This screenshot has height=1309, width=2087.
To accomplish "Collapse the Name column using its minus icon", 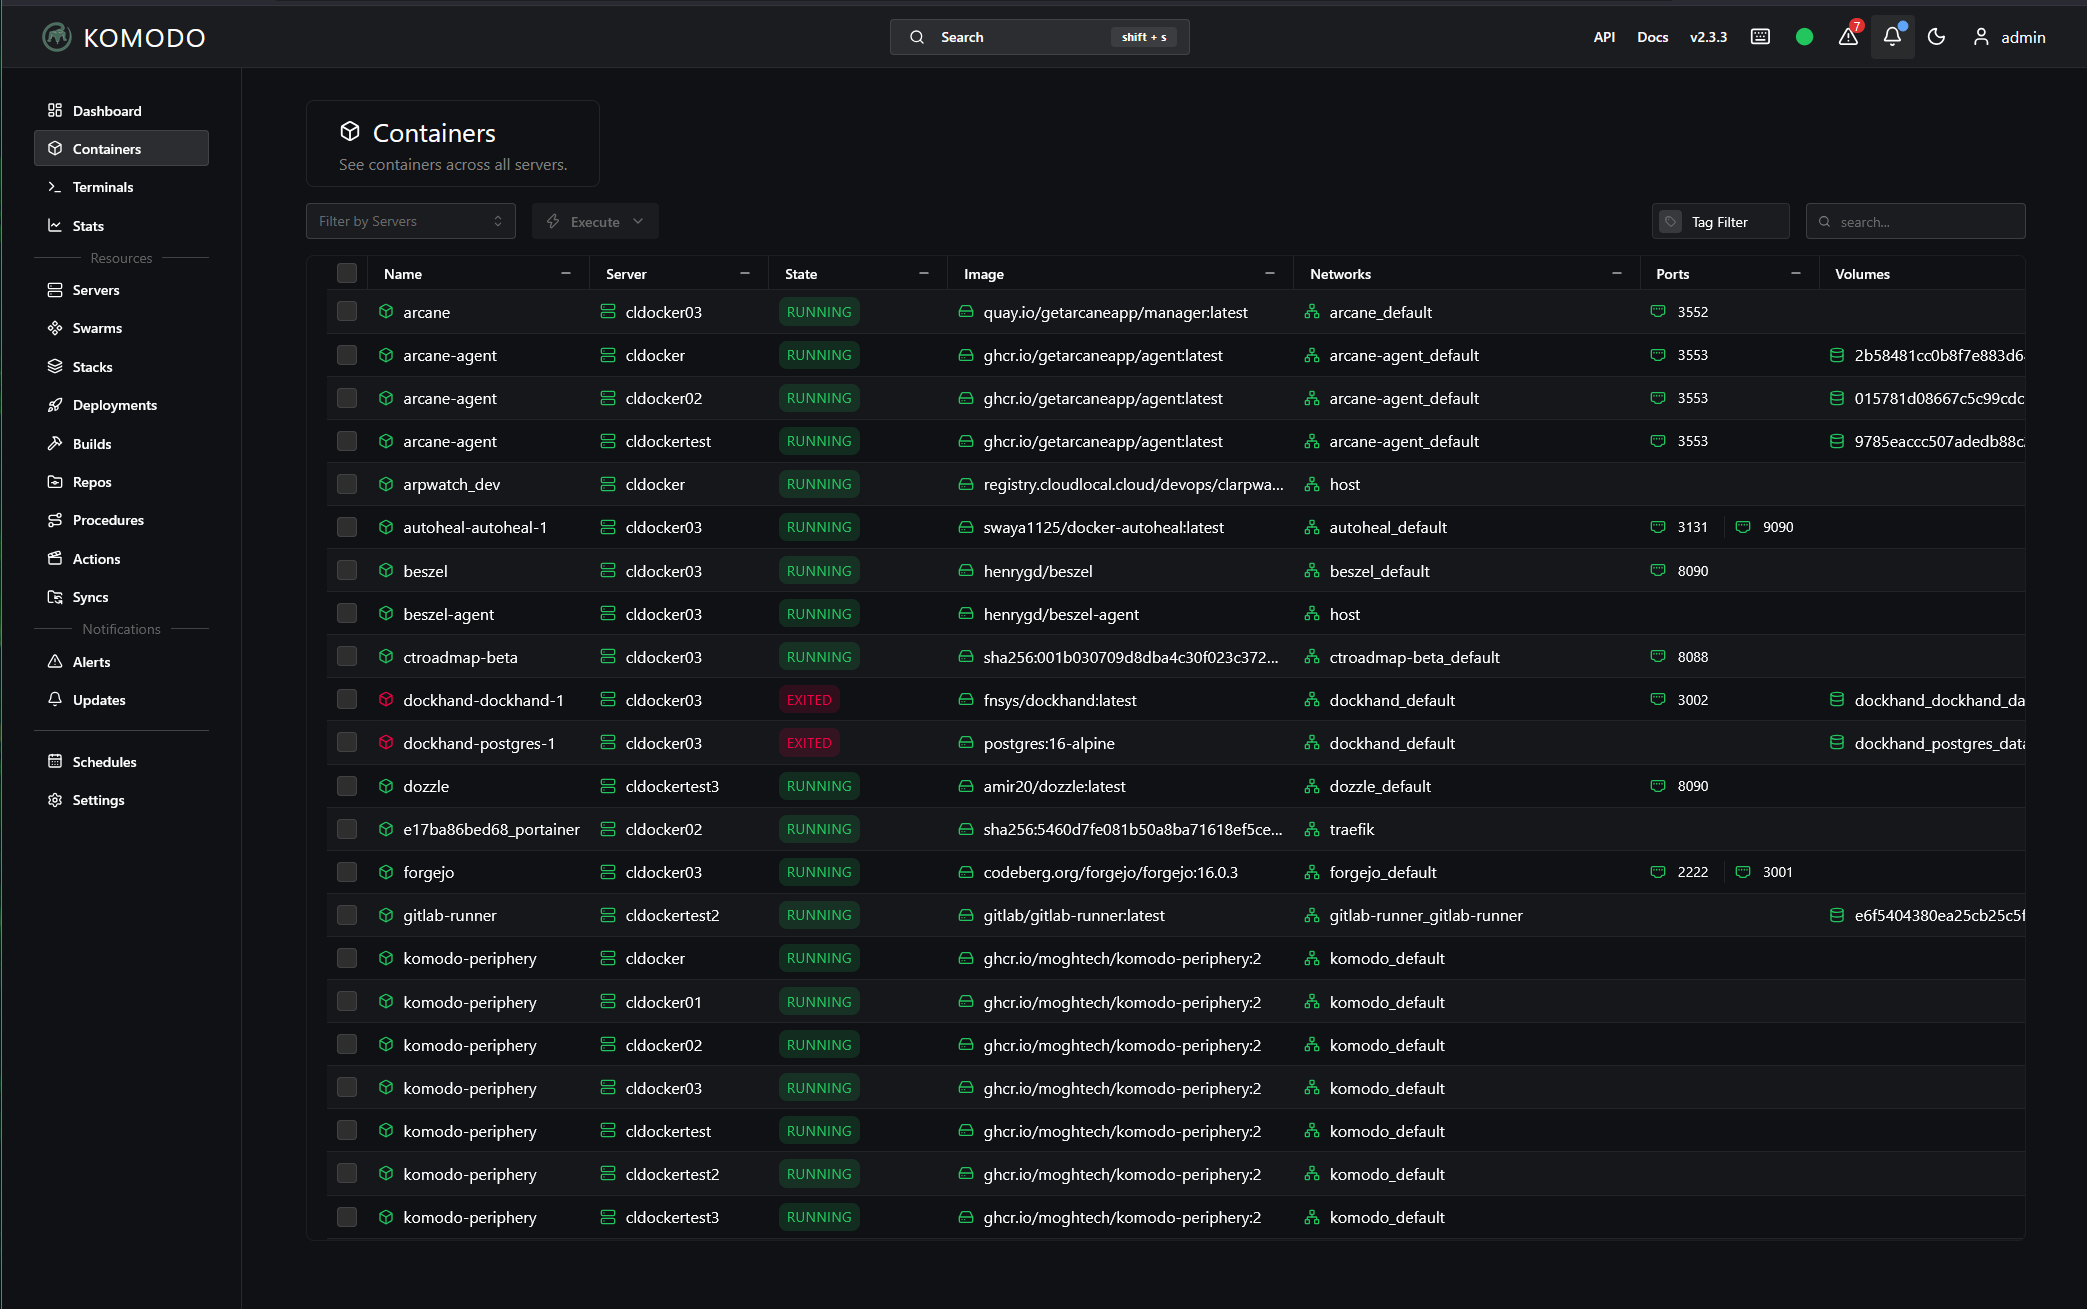I will pyautogui.click(x=566, y=273).
